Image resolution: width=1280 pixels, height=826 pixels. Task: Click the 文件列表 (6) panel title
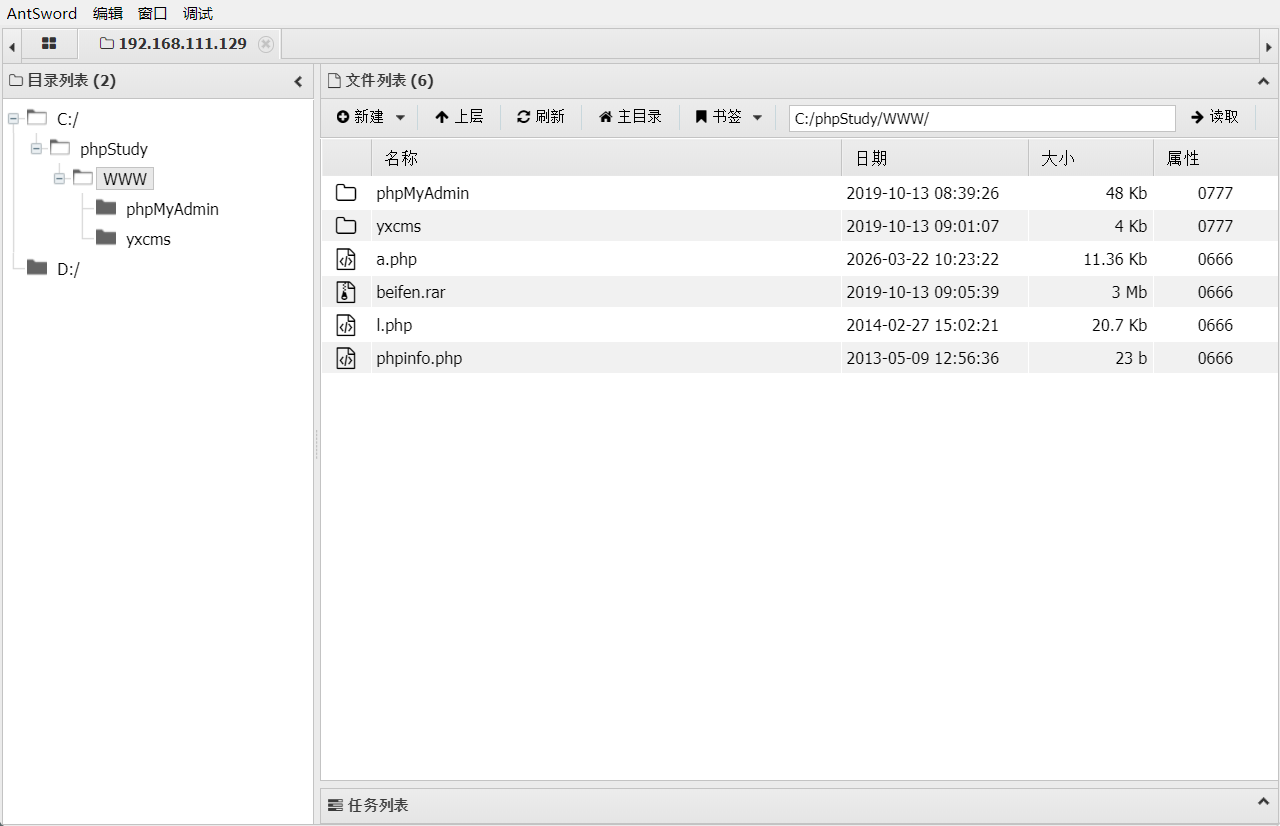click(x=389, y=81)
